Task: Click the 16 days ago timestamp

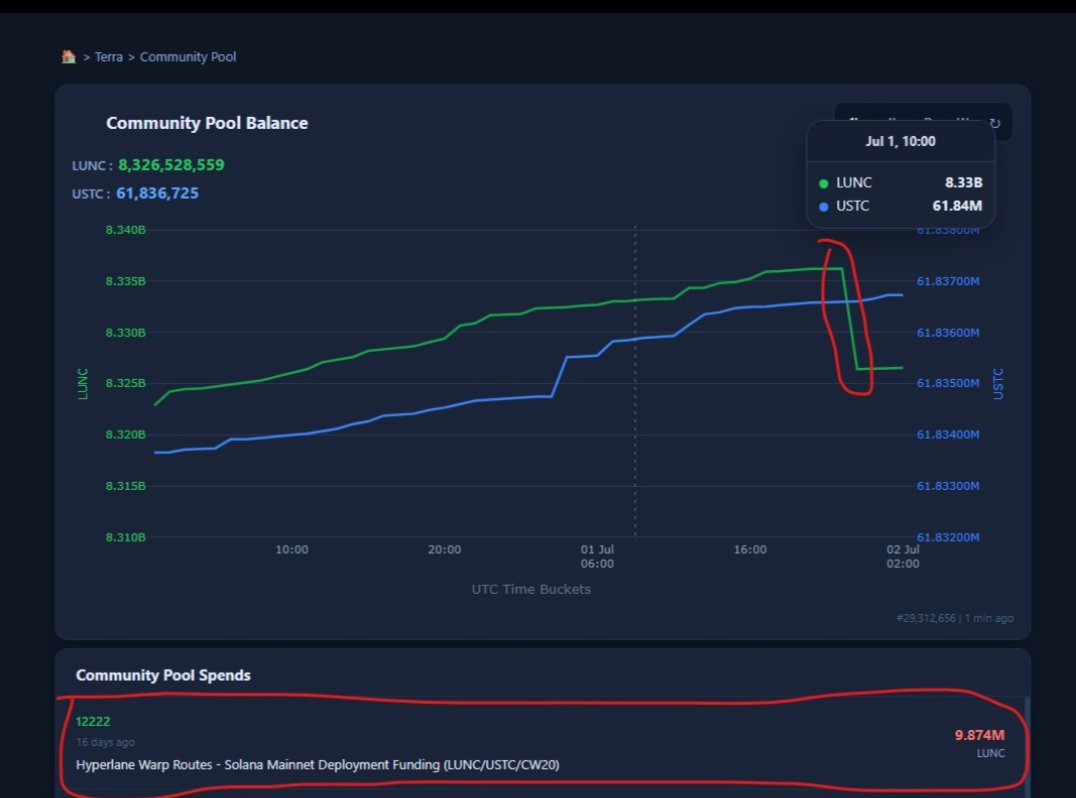Action: click(105, 742)
